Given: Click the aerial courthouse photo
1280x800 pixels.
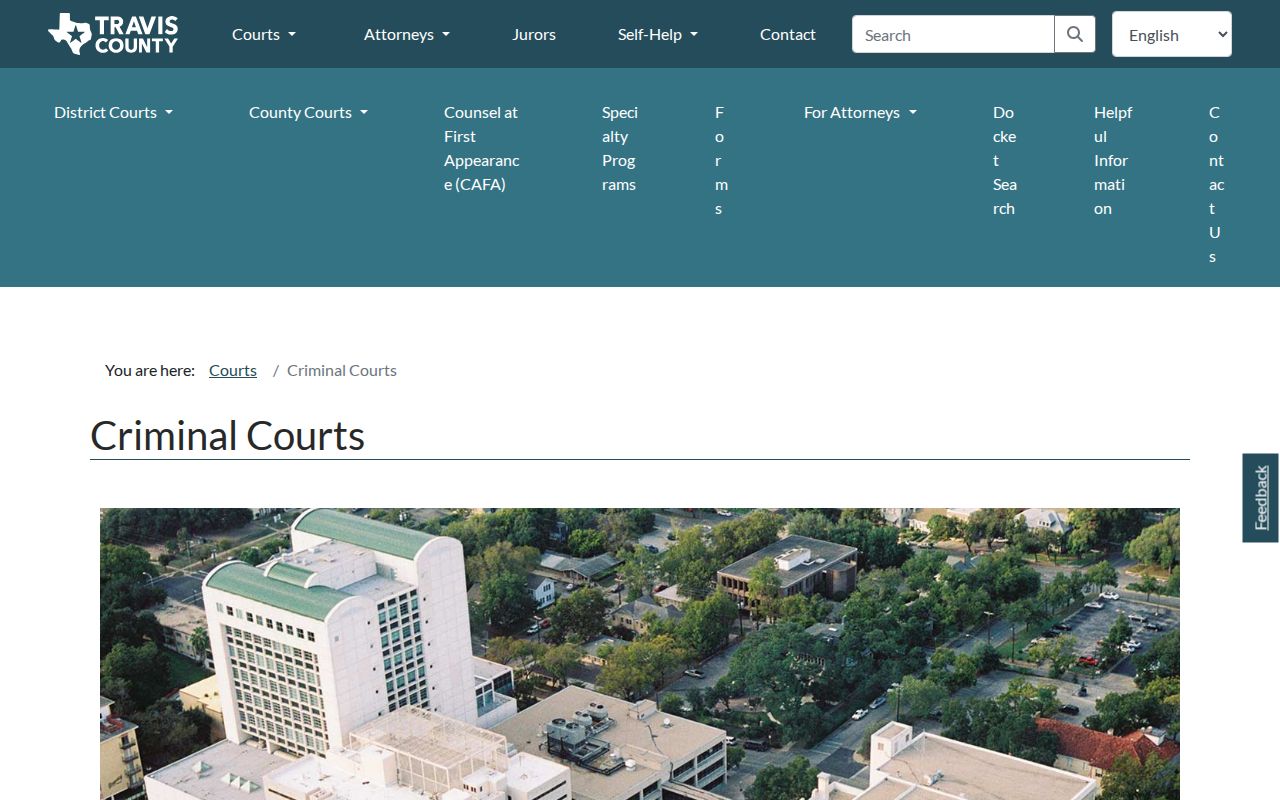Looking at the screenshot, I should (x=640, y=654).
